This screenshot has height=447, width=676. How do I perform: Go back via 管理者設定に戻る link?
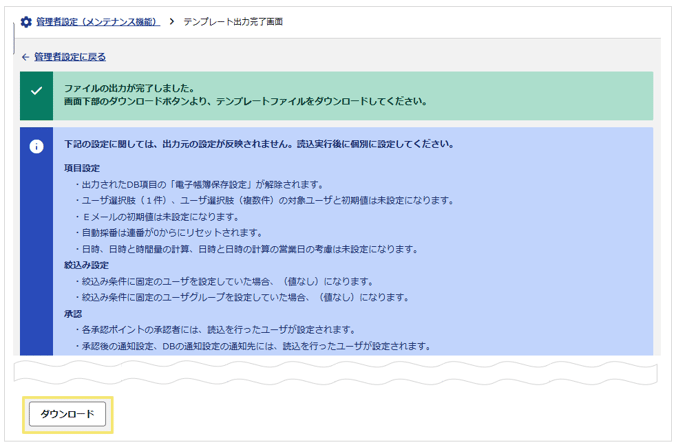[x=70, y=57]
